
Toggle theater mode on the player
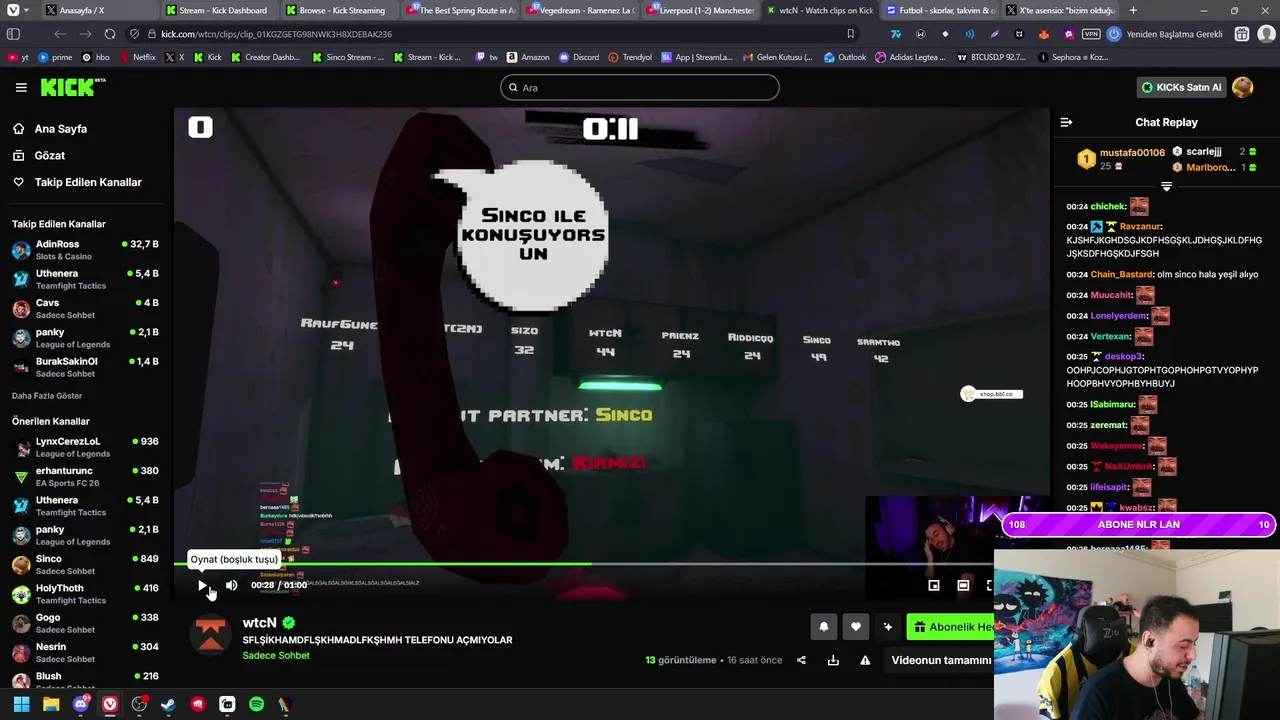point(963,585)
